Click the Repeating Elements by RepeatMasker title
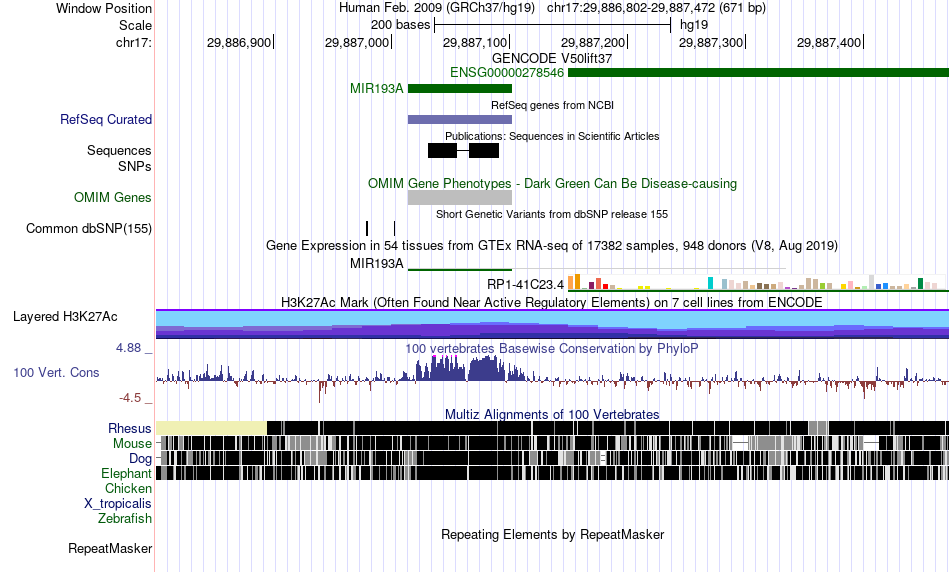The height and width of the screenshot is (572, 950). point(552,534)
